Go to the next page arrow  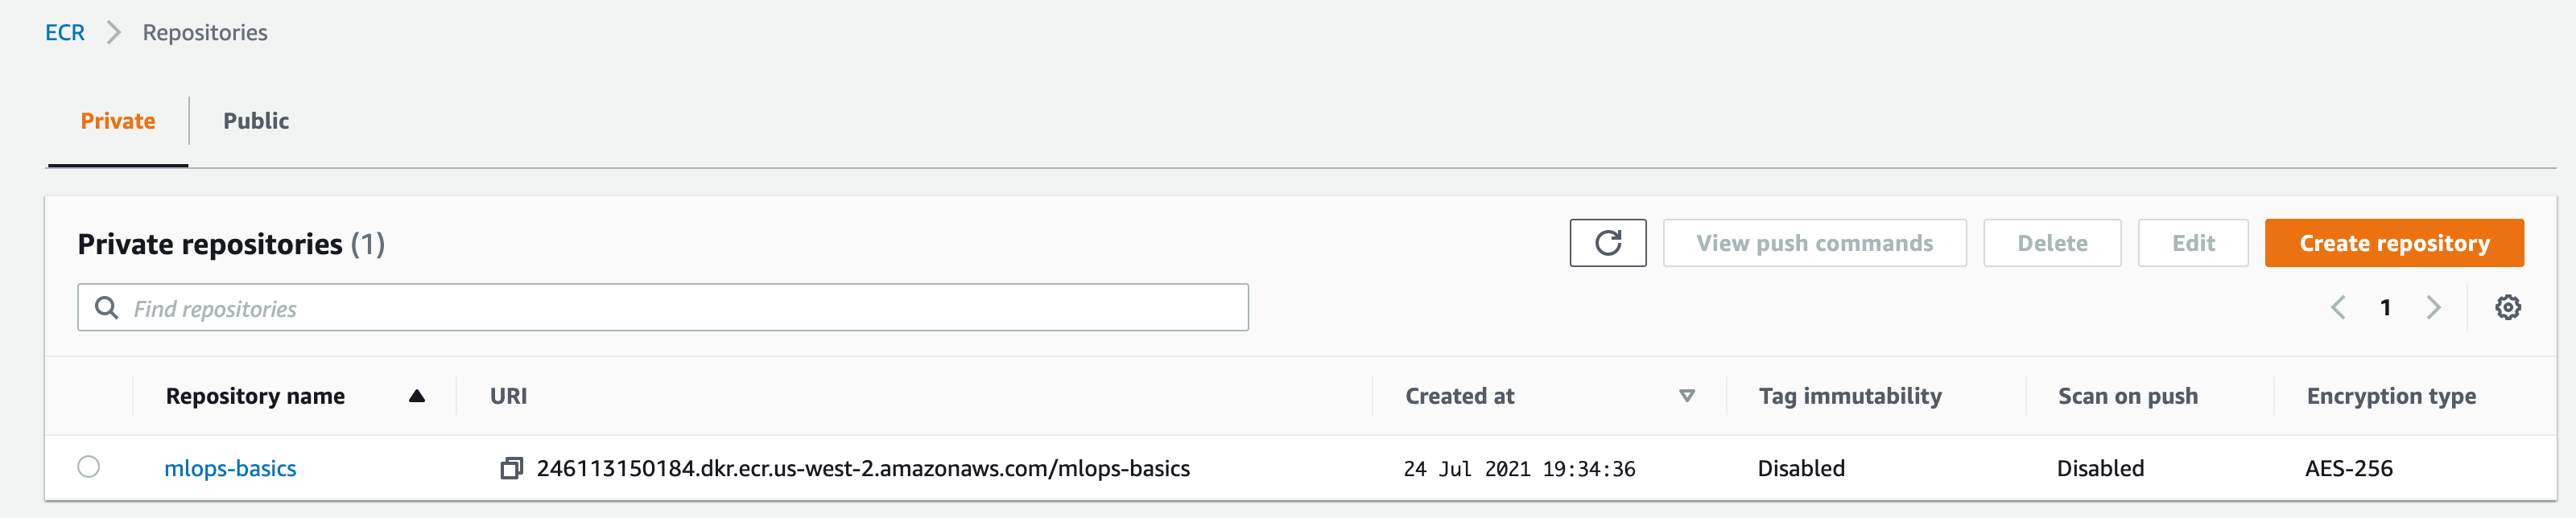[2433, 307]
